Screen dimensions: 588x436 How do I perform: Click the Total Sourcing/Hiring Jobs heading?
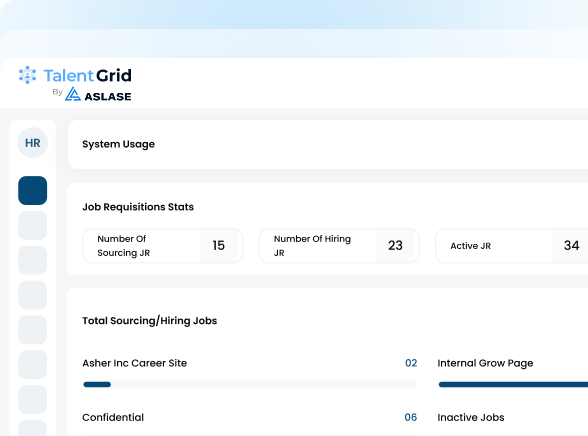click(150, 321)
